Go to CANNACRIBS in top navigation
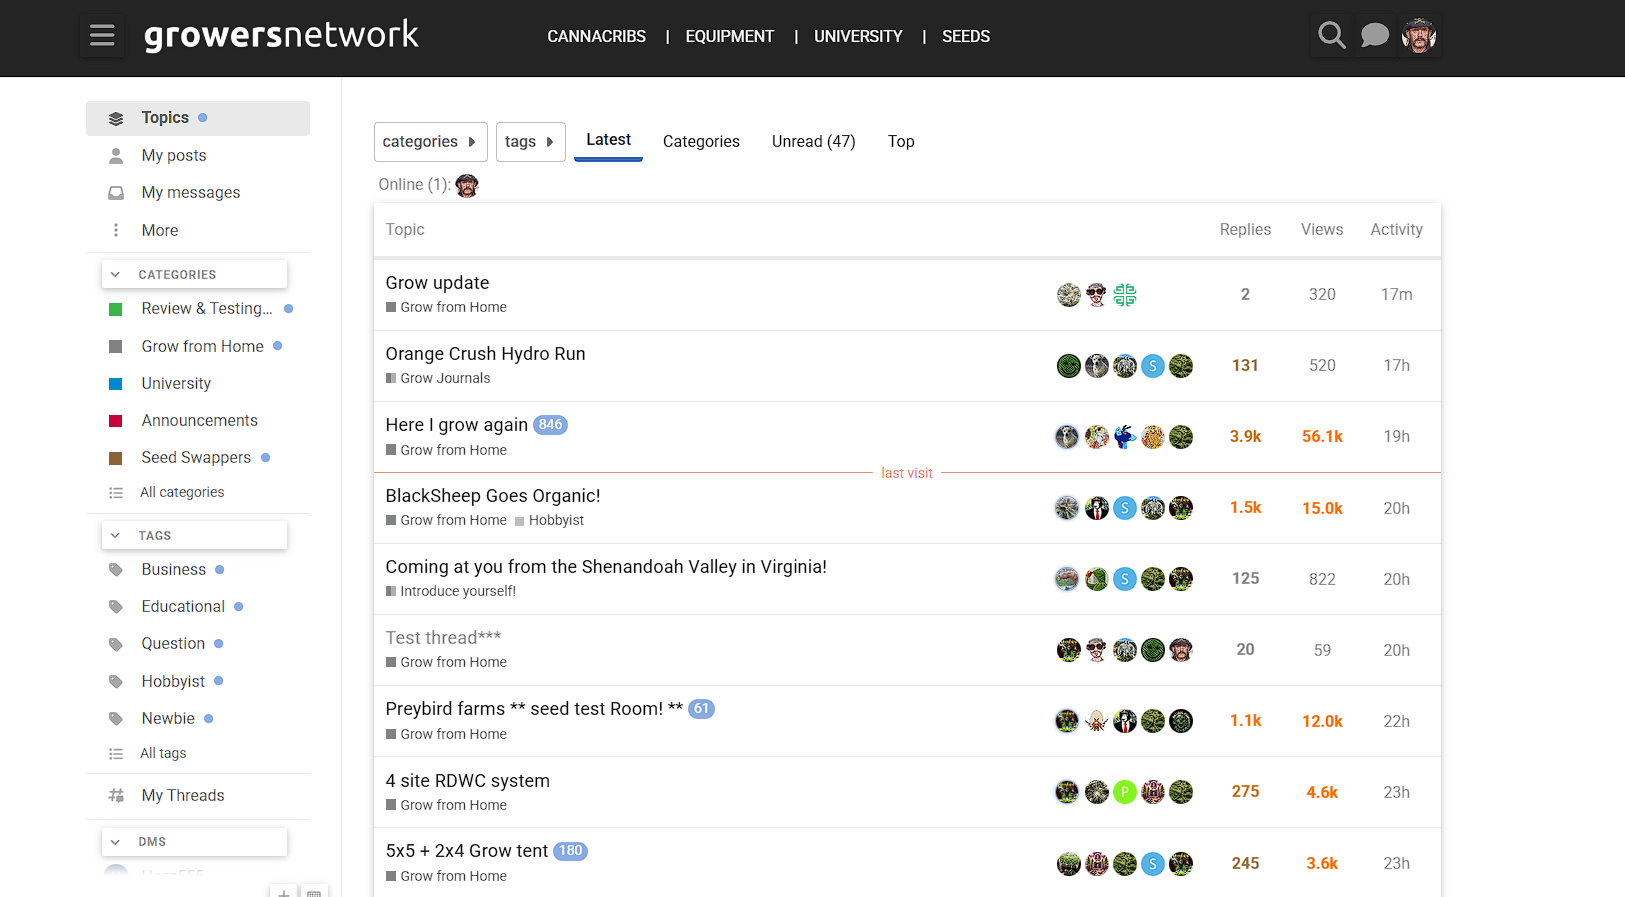Viewport: 1625px width, 897px height. point(596,37)
